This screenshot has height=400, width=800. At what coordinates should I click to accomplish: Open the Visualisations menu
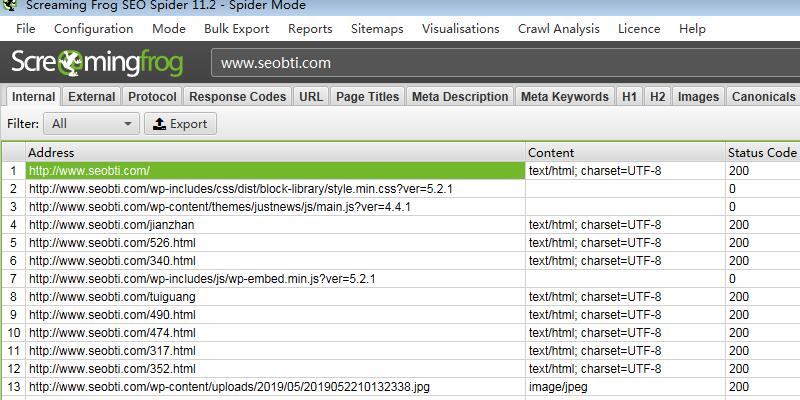[x=460, y=29]
